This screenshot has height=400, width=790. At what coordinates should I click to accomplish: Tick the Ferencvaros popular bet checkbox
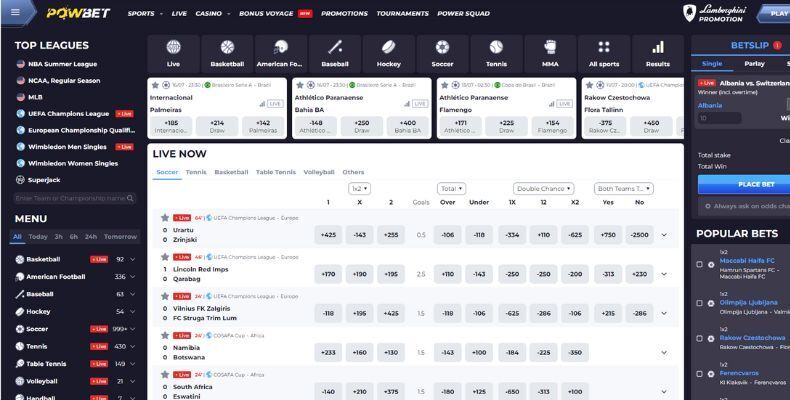699,374
